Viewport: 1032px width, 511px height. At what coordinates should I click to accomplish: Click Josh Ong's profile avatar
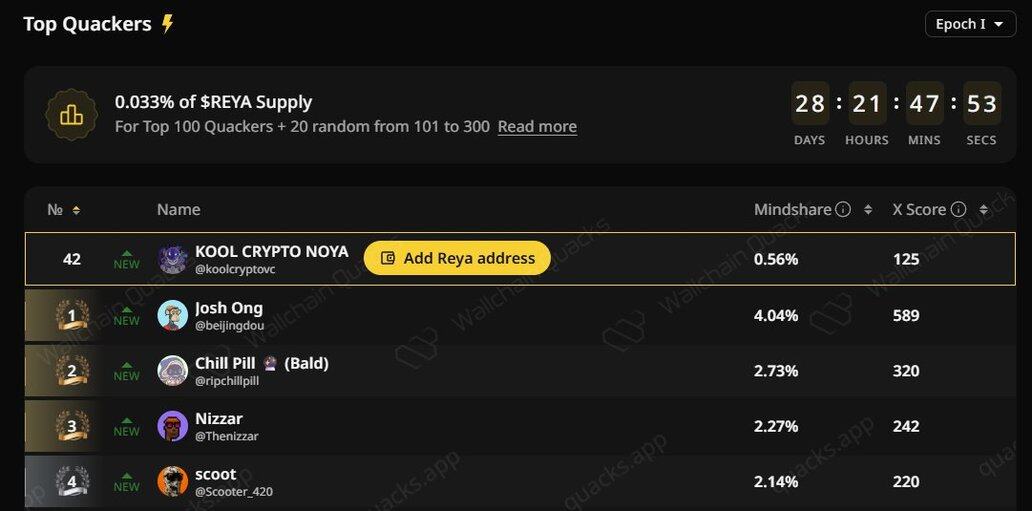[x=172, y=315]
